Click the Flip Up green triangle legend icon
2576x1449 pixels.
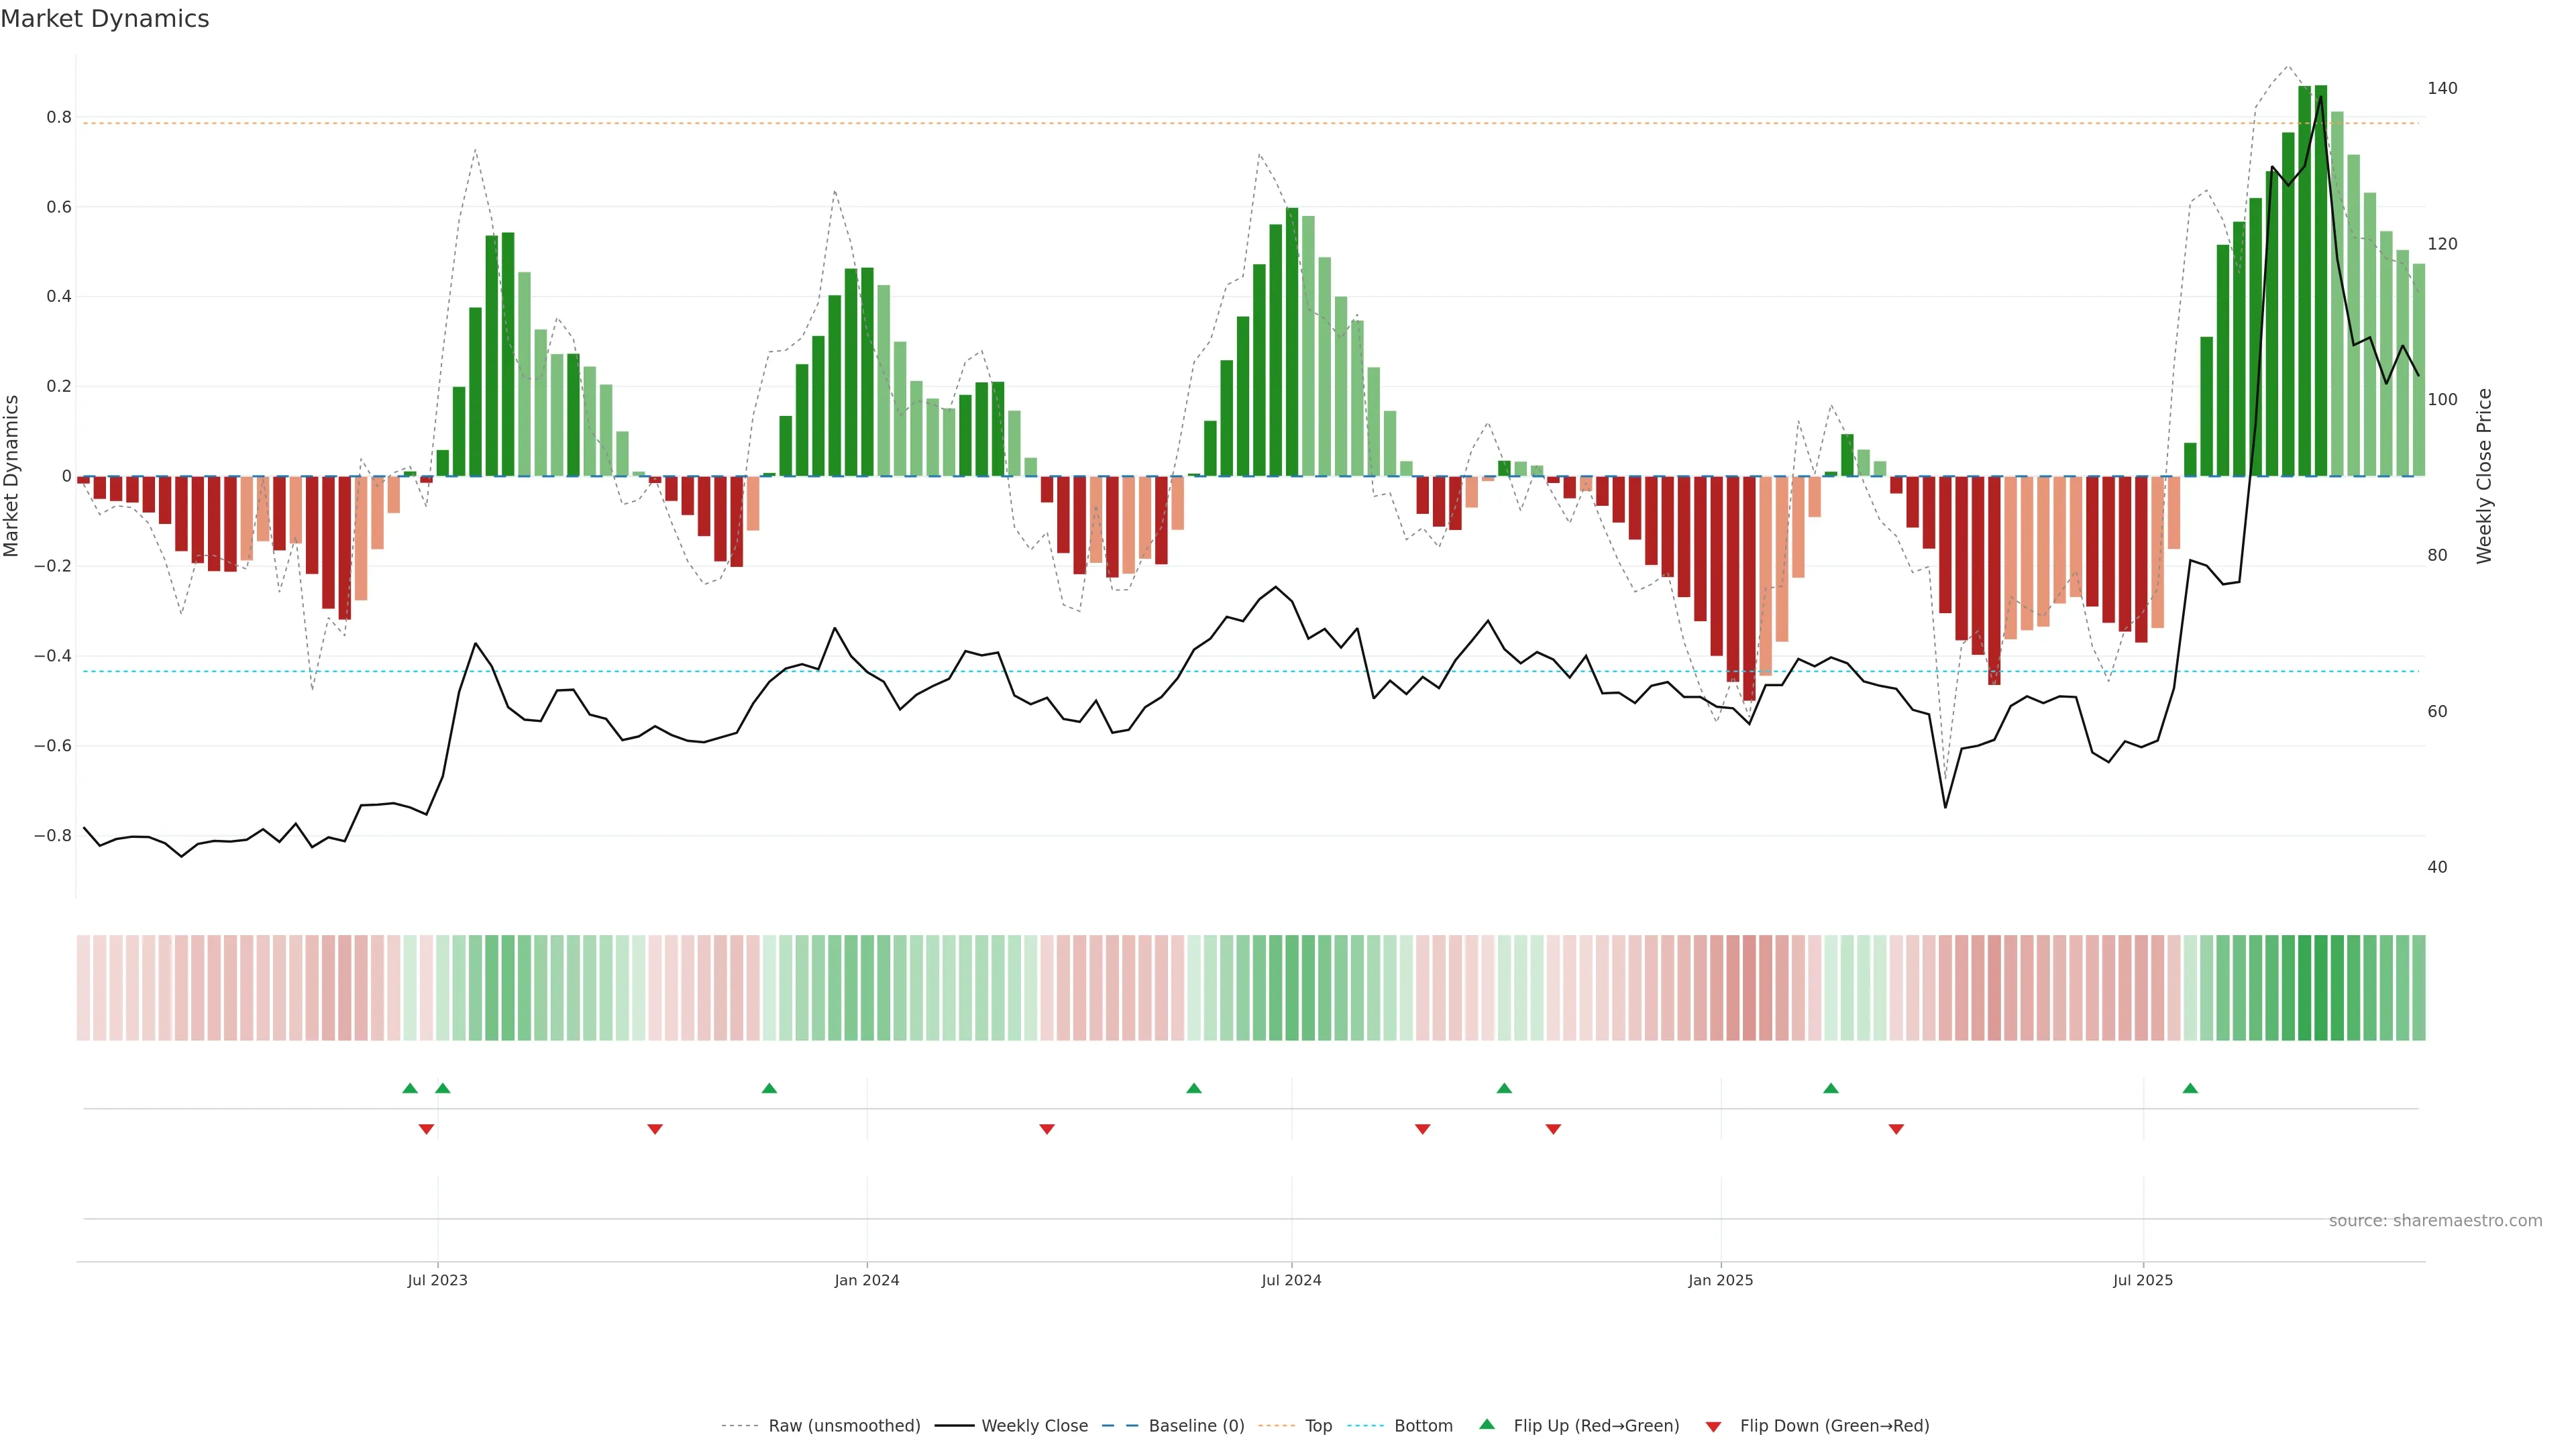(1487, 1424)
